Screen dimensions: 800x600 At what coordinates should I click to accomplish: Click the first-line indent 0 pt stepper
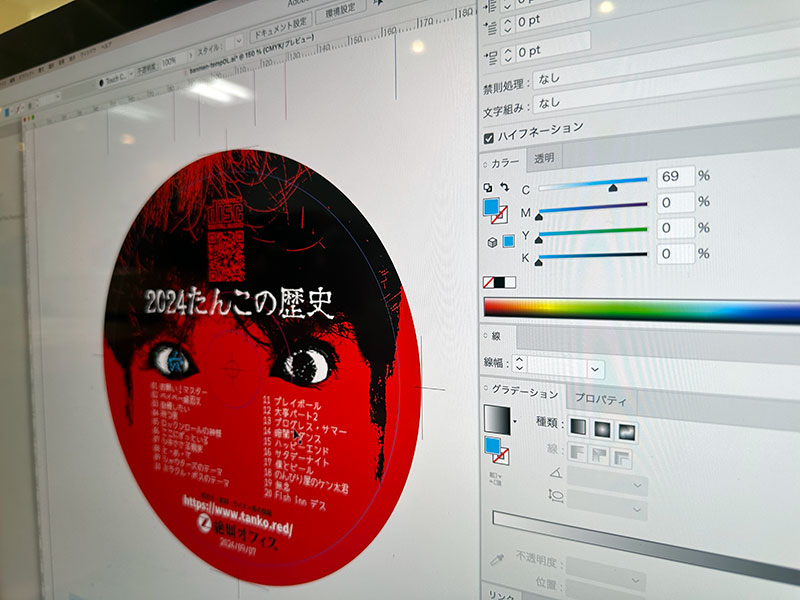coord(507,24)
